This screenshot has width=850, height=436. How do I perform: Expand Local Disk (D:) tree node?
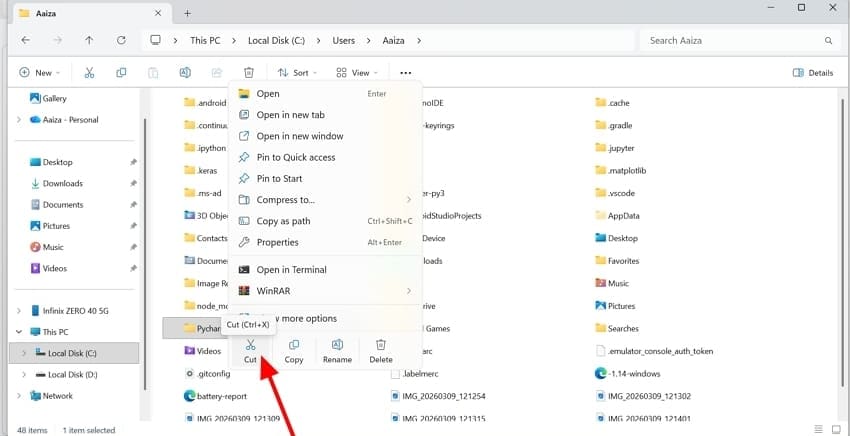pyautogui.click(x=24, y=375)
